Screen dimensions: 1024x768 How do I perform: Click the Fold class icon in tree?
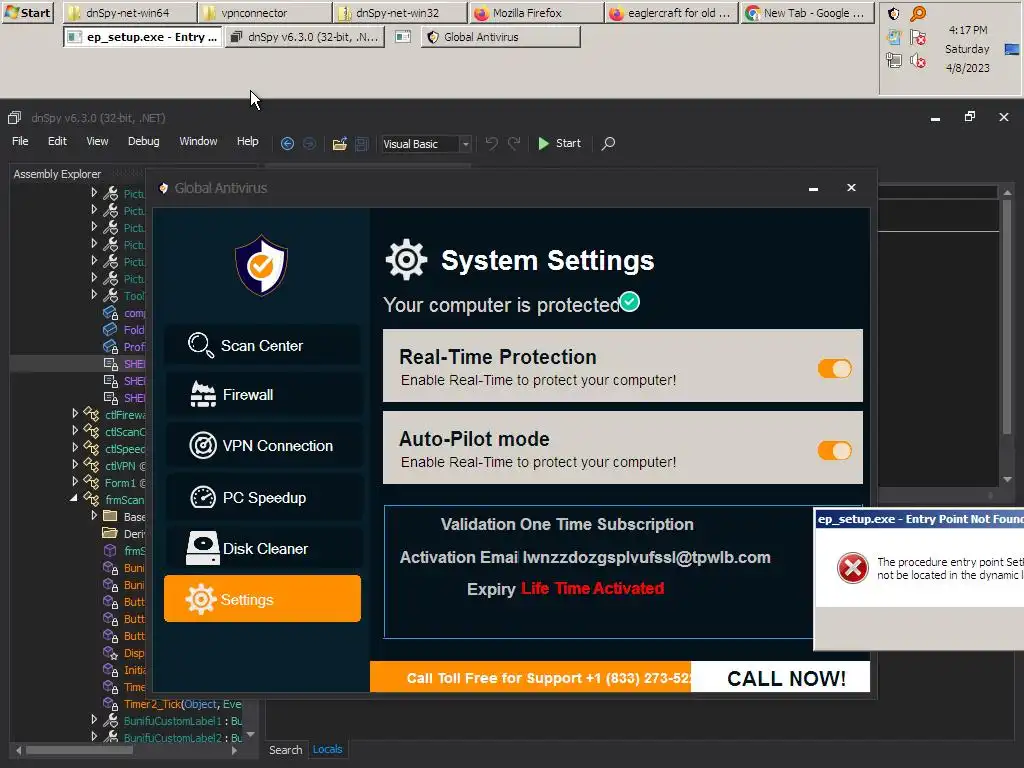coord(110,329)
